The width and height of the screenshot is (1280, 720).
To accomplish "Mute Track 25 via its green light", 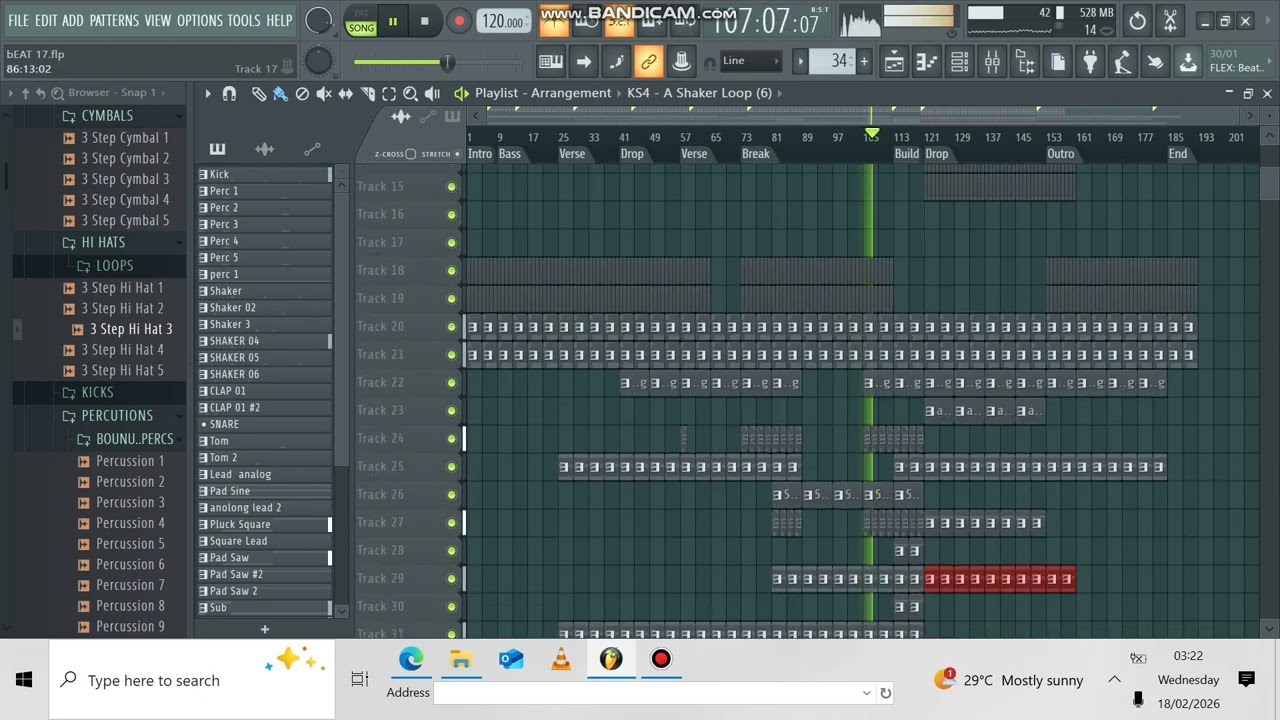I will point(451,467).
